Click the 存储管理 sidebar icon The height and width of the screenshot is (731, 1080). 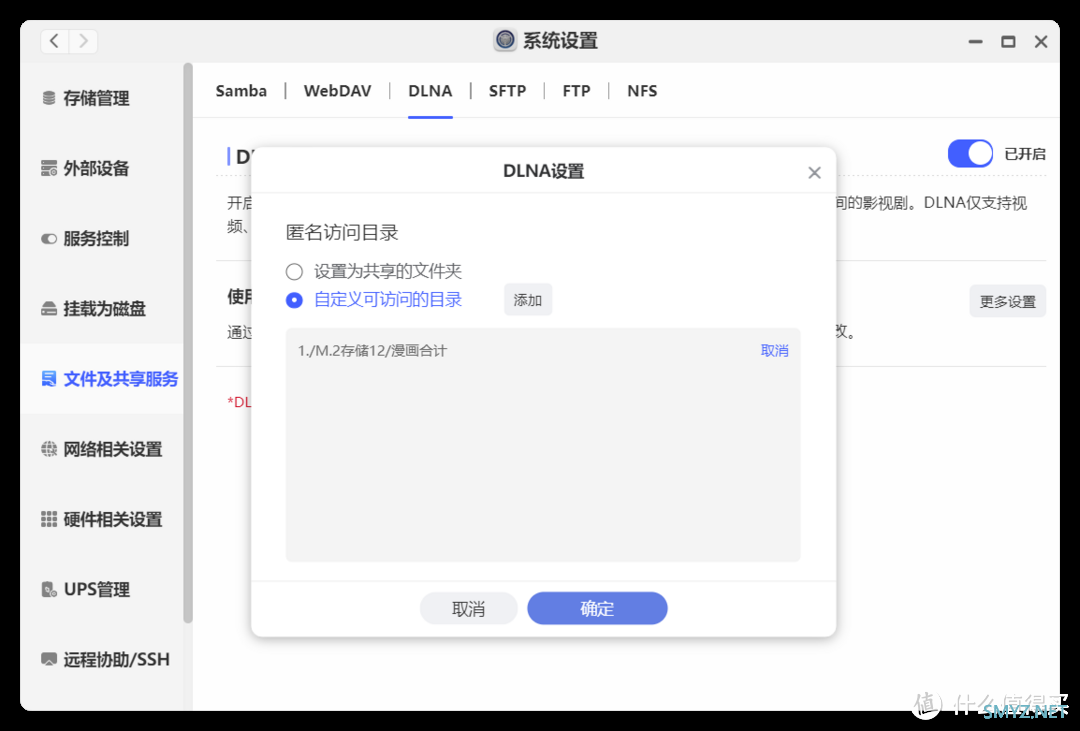point(49,99)
